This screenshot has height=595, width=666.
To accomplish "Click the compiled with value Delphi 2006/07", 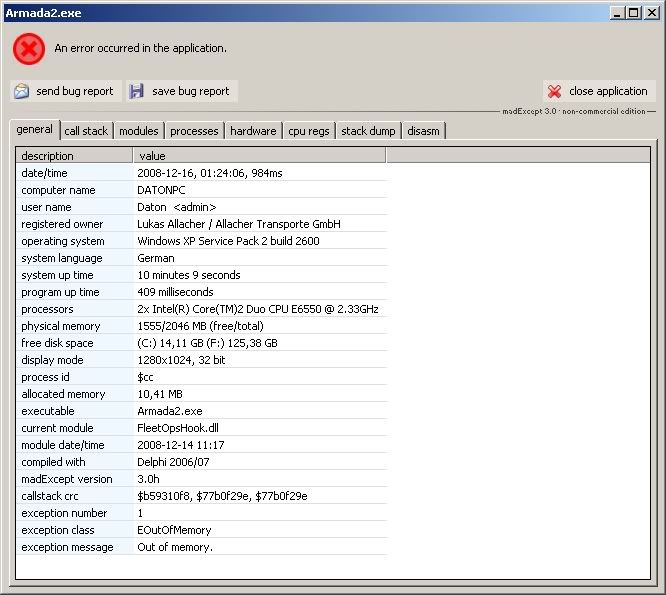I will 173,462.
